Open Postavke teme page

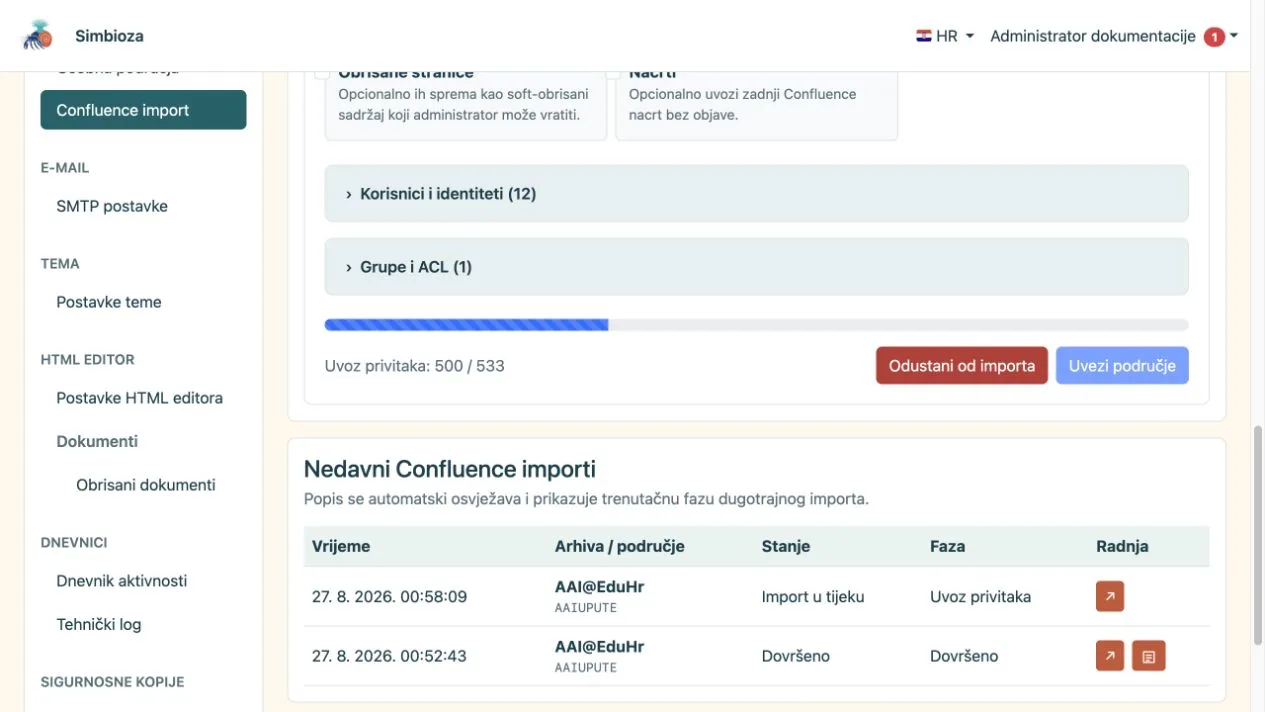point(109,302)
